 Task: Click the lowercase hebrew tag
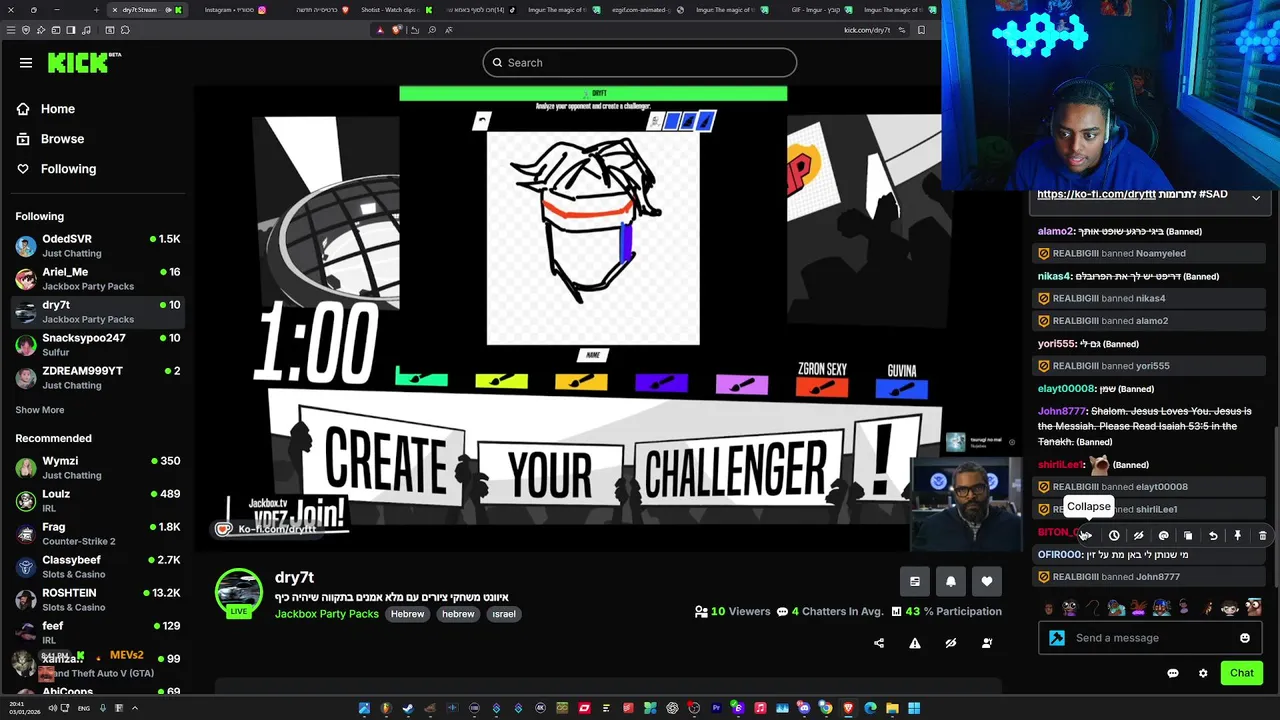[x=459, y=614]
